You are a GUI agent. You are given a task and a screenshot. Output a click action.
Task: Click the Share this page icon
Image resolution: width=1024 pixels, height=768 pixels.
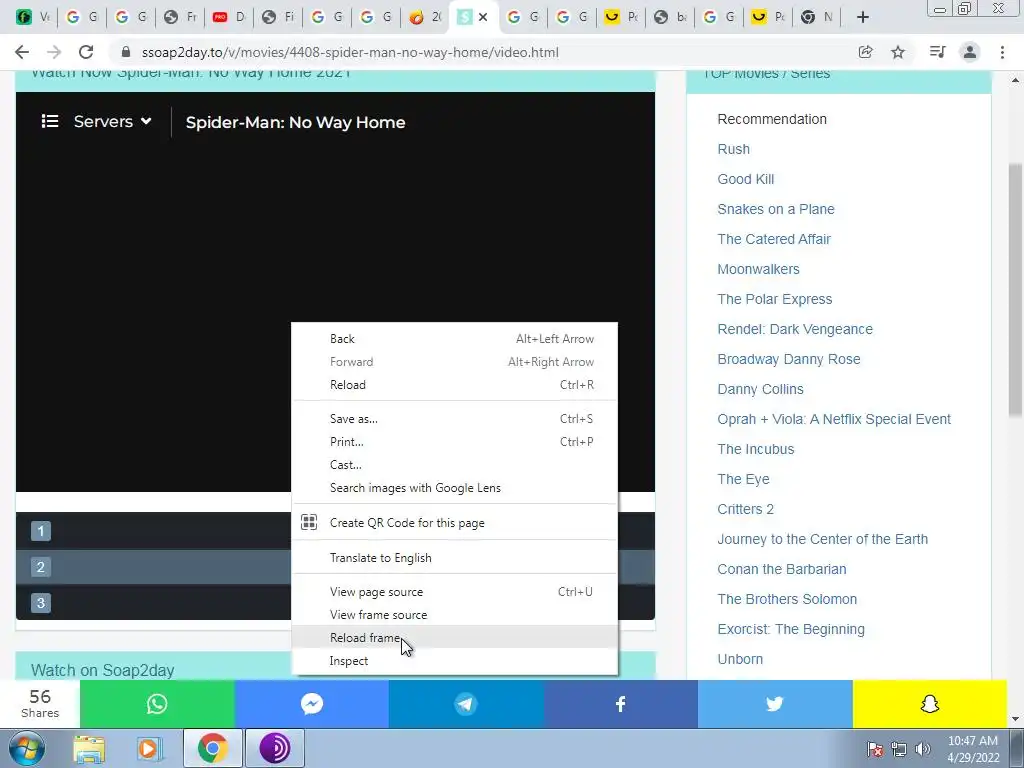(x=865, y=52)
